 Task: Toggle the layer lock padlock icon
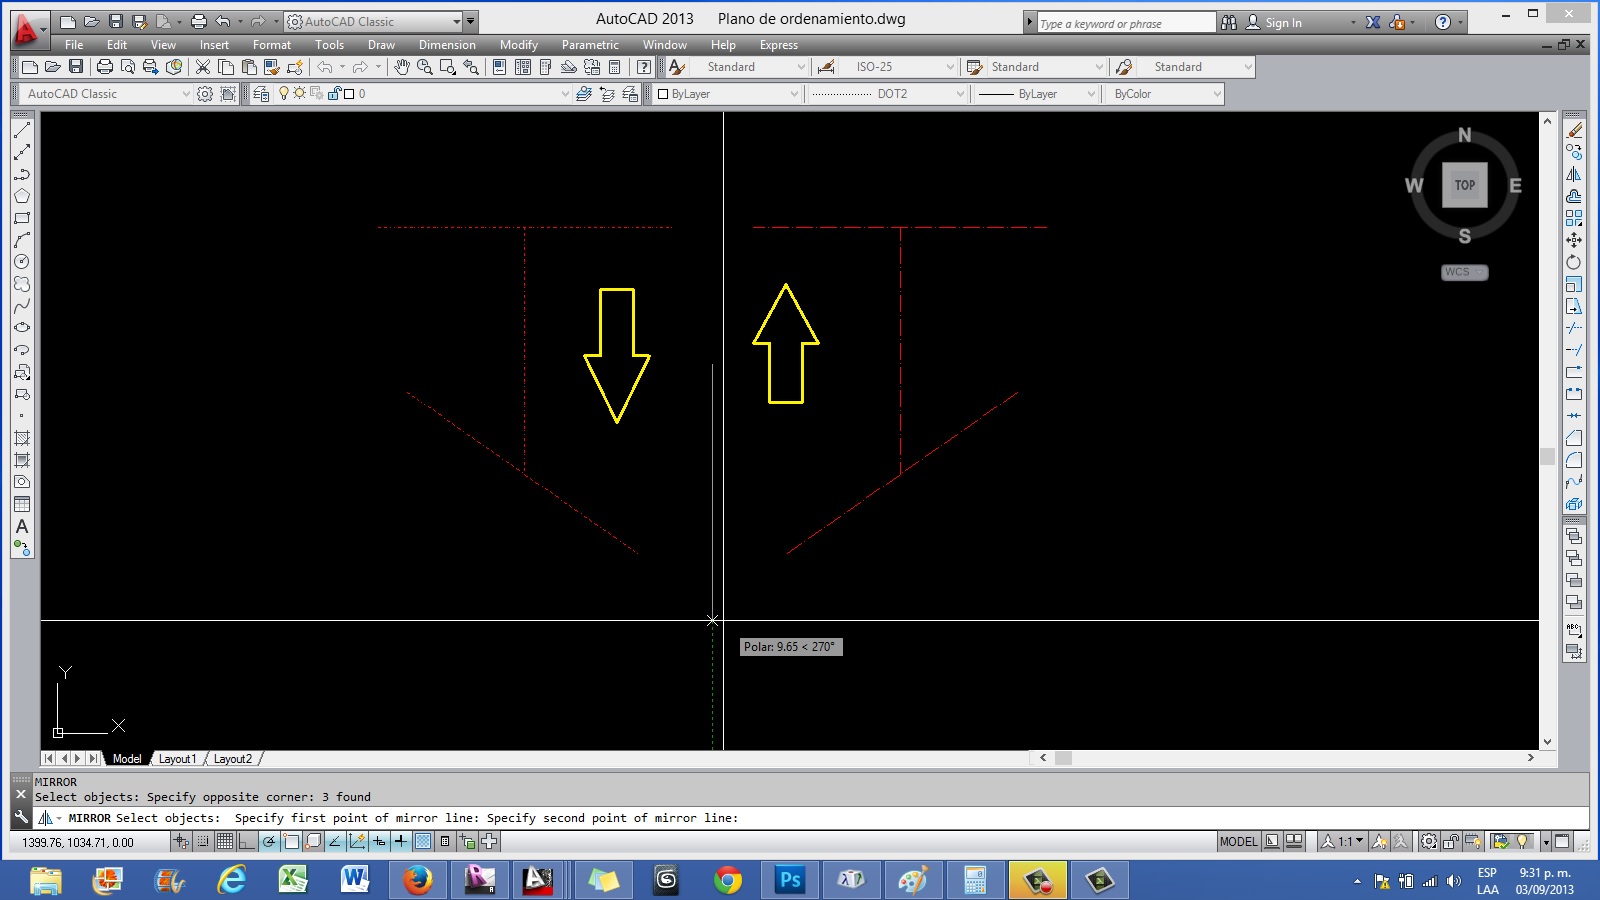click(x=333, y=94)
